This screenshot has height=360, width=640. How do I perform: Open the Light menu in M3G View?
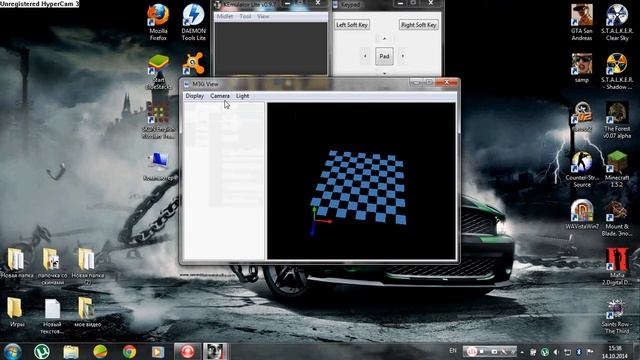point(242,96)
